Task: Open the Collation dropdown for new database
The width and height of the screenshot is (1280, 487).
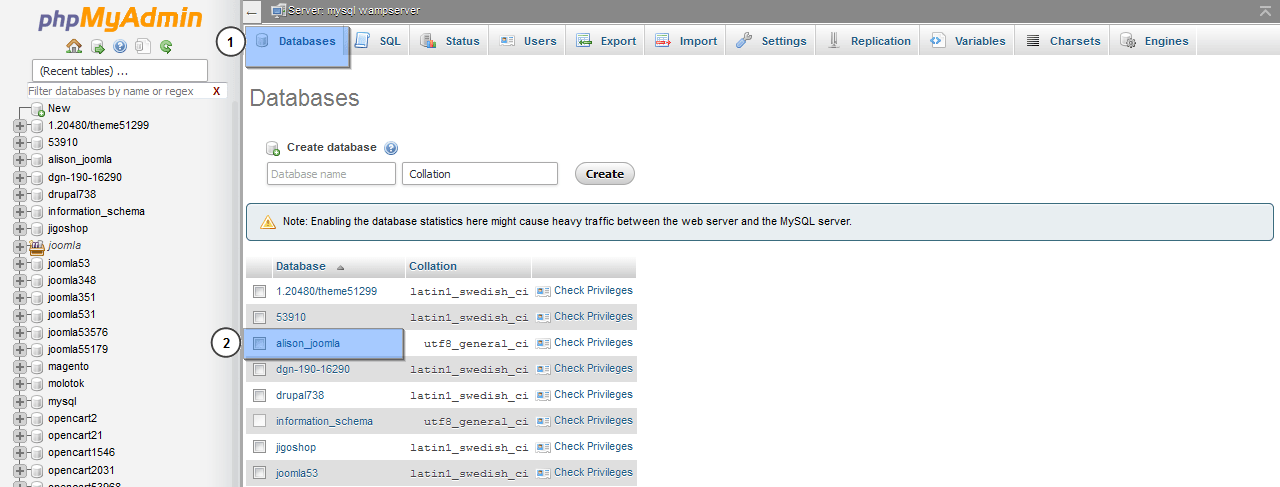Action: [480, 174]
